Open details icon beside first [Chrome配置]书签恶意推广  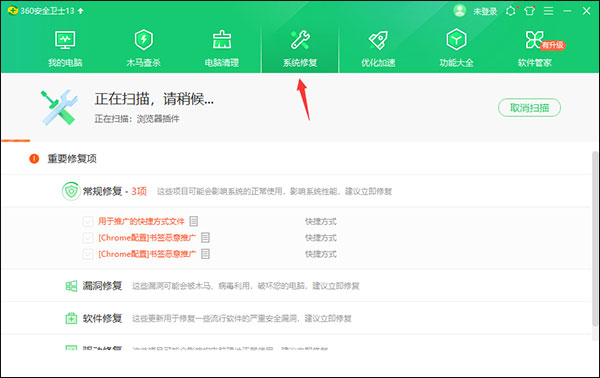coord(205,238)
